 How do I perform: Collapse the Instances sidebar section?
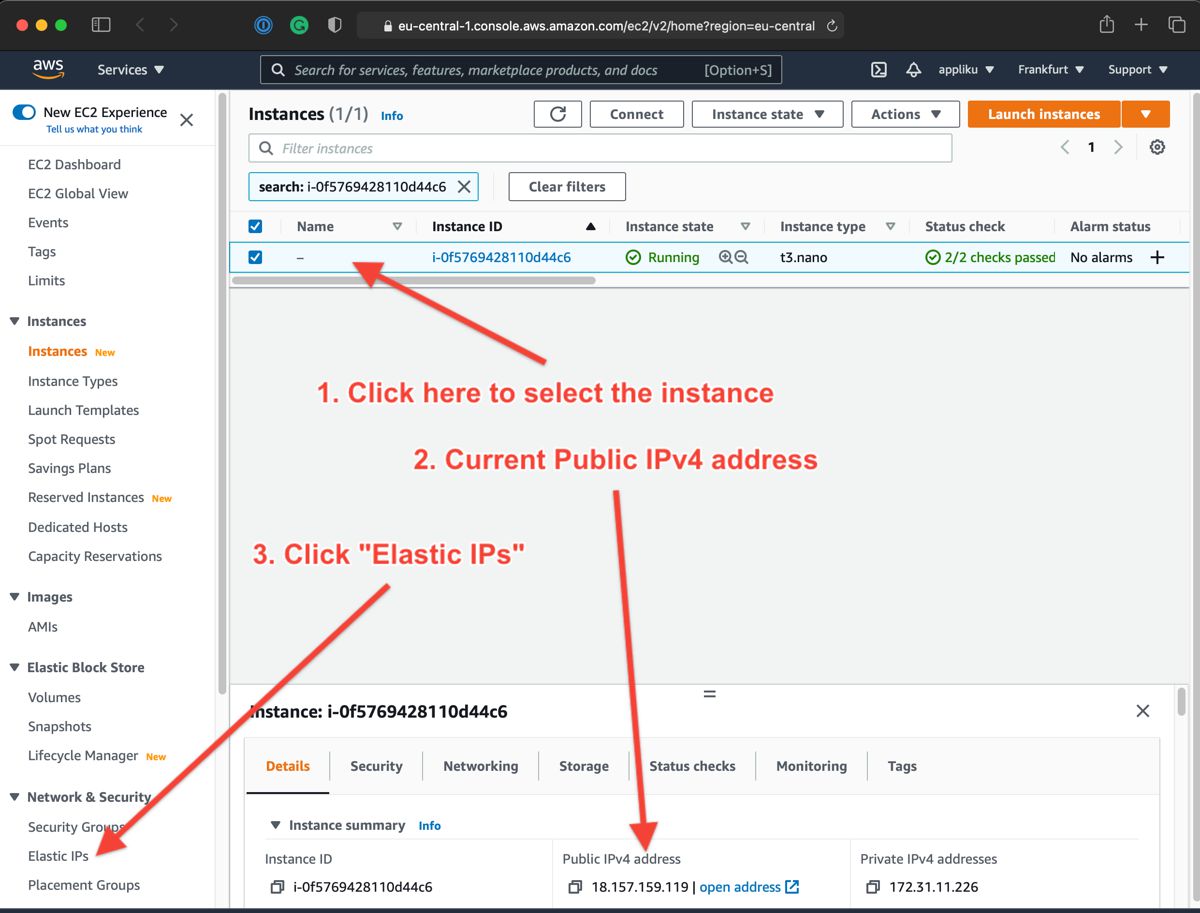[x=15, y=321]
